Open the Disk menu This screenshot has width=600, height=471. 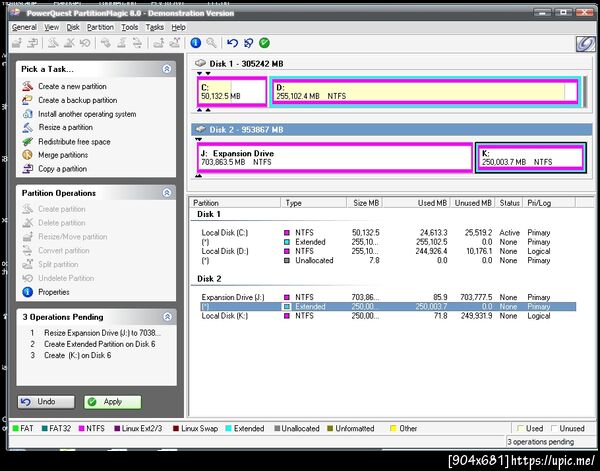pyautogui.click(x=73, y=27)
